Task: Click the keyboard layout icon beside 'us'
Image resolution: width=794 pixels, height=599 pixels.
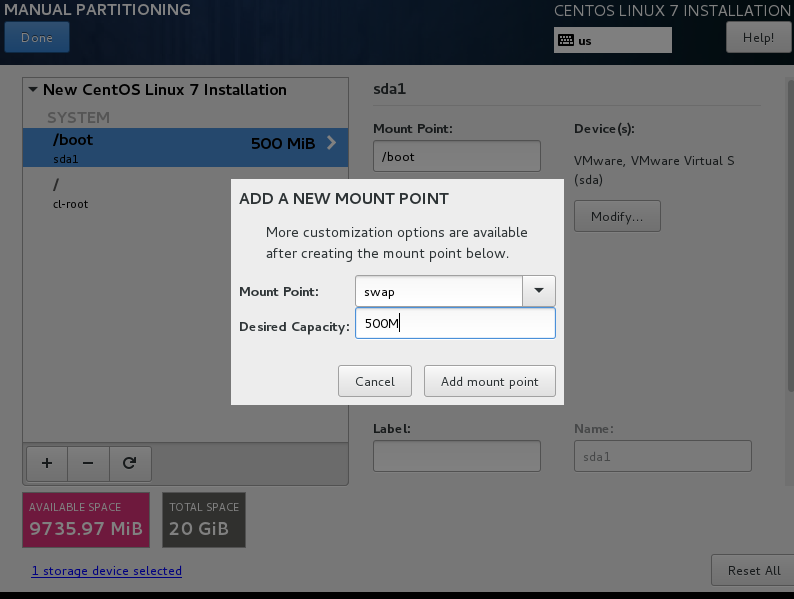Action: (566, 41)
